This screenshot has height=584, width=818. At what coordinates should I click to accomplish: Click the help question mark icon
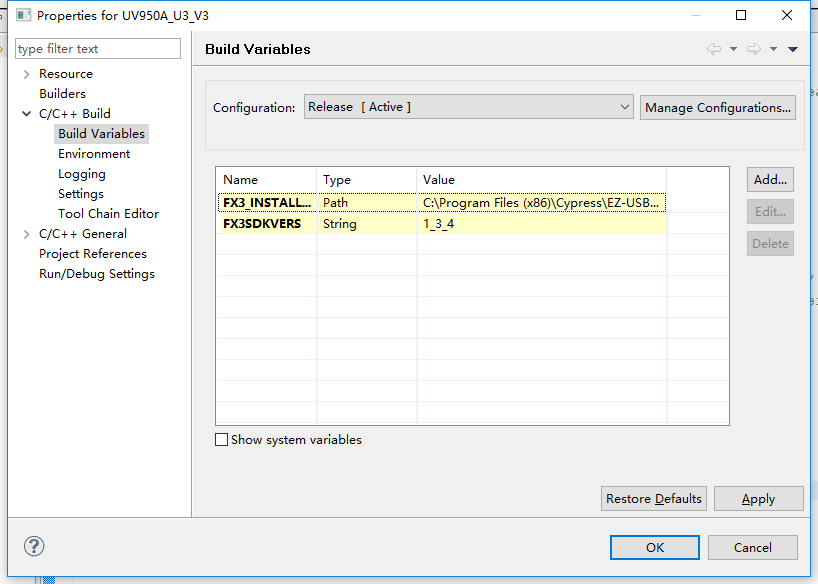pos(34,546)
